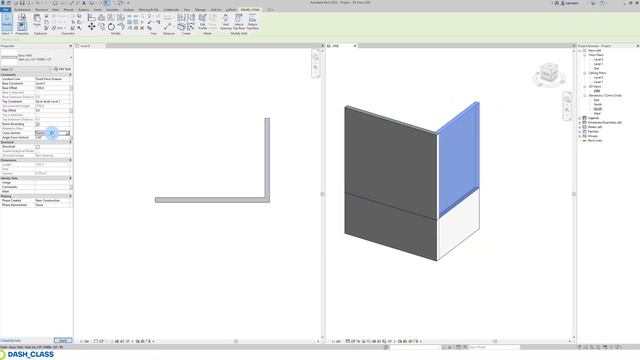Click the Apply button in Properties
Viewport: 640px width, 360px height.
pos(63,340)
